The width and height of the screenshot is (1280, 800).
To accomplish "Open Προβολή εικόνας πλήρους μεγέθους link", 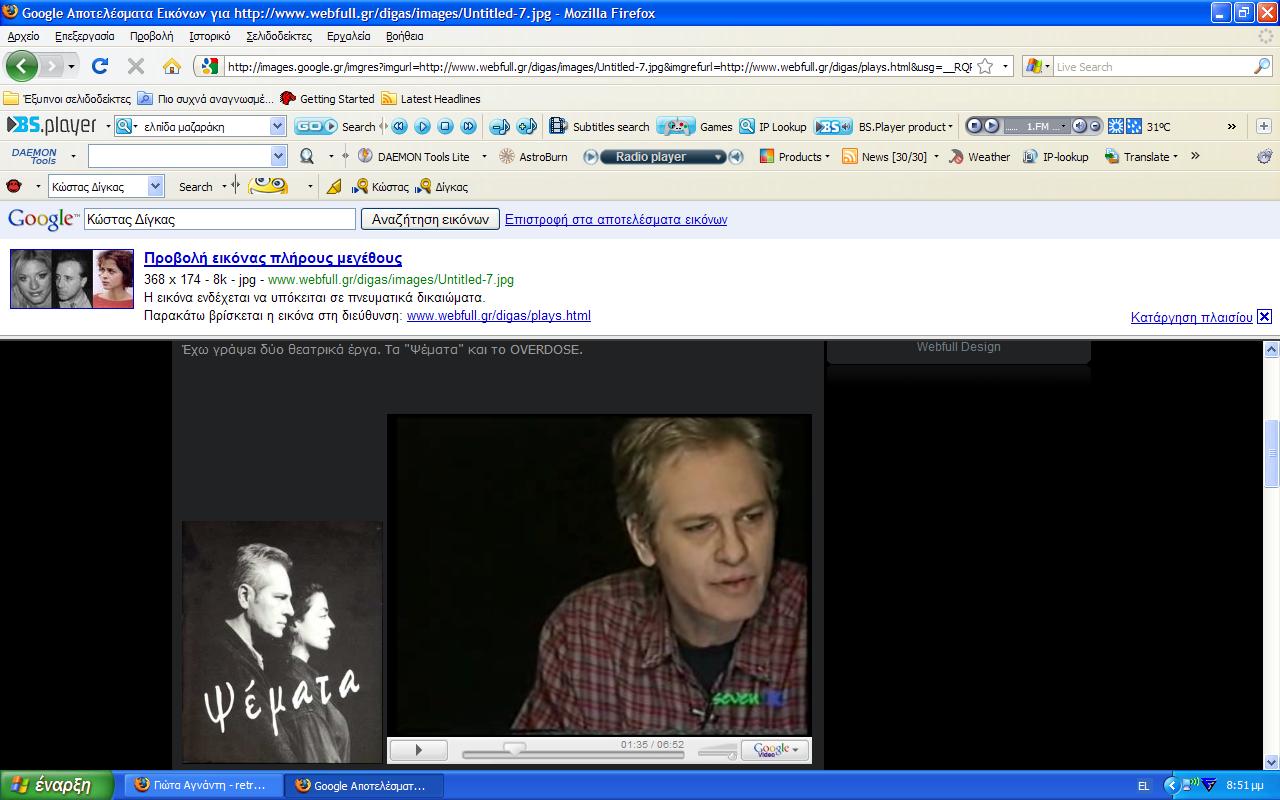I will (273, 258).
